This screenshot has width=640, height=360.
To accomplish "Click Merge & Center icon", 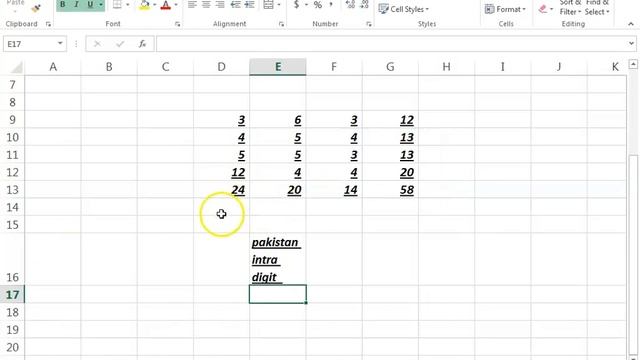I will tap(268, 5).
